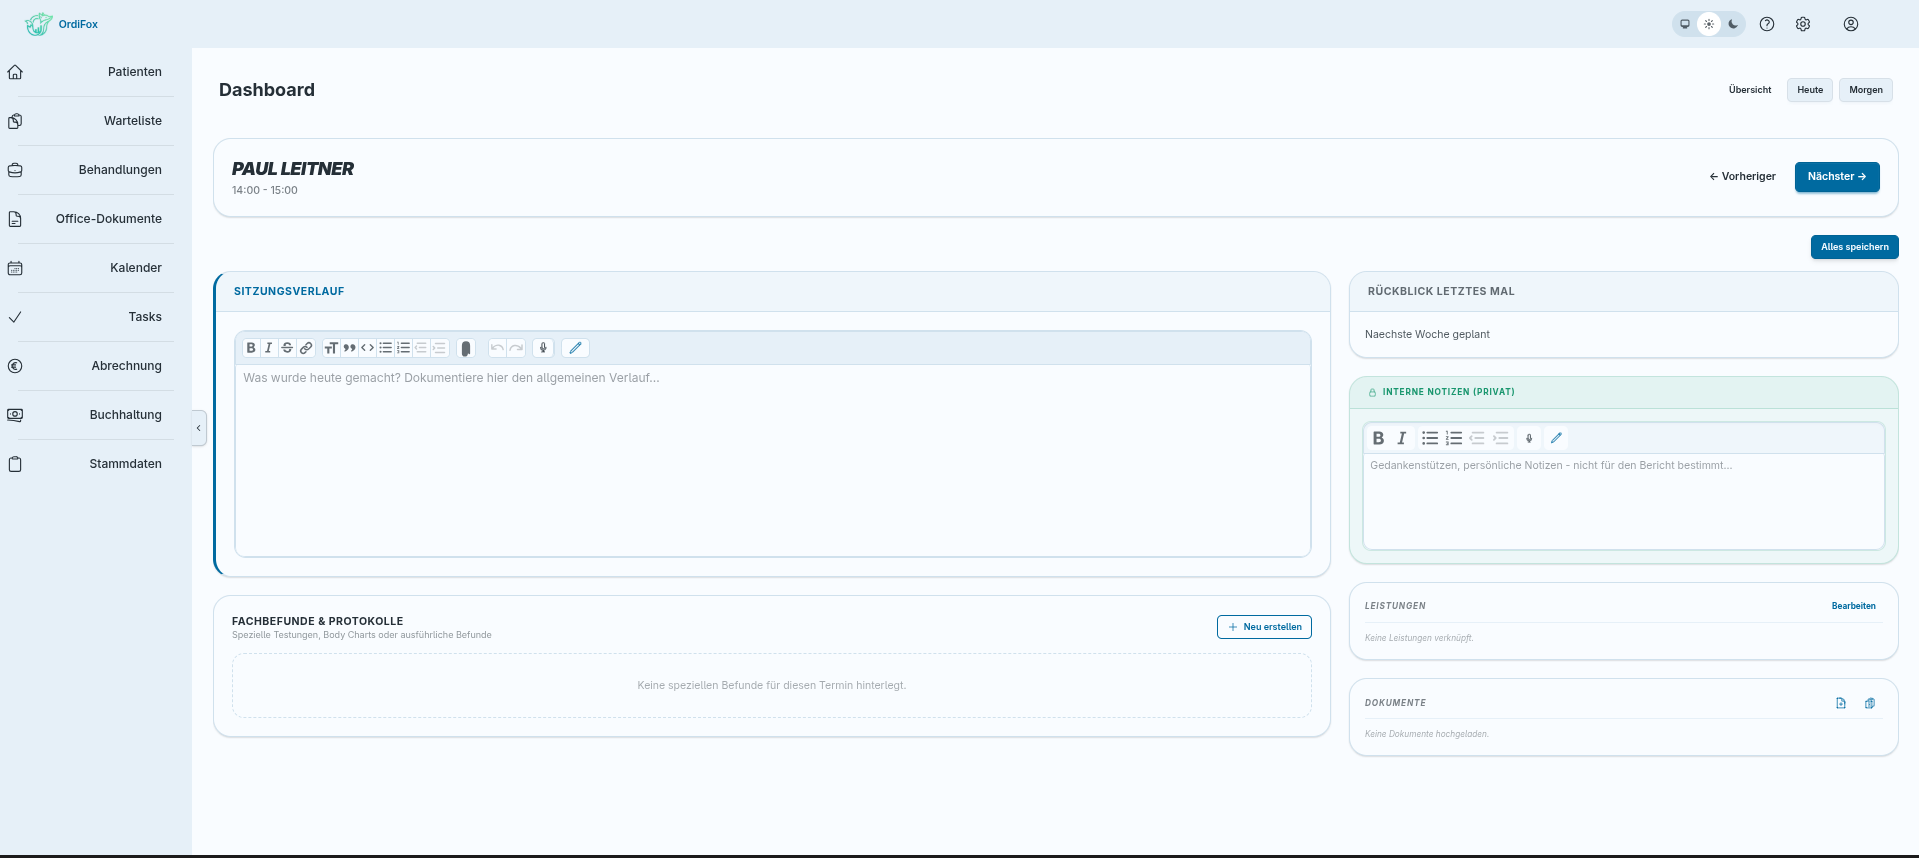Click the copy documents icon in Dokumente
1919x858 pixels.
[x=1870, y=703]
